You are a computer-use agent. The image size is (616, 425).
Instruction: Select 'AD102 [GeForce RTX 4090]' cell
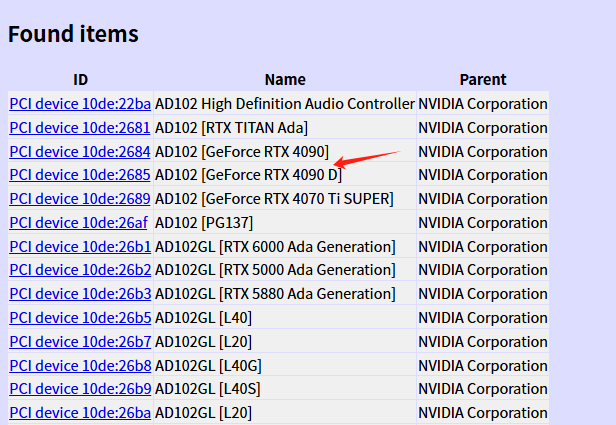click(285, 152)
